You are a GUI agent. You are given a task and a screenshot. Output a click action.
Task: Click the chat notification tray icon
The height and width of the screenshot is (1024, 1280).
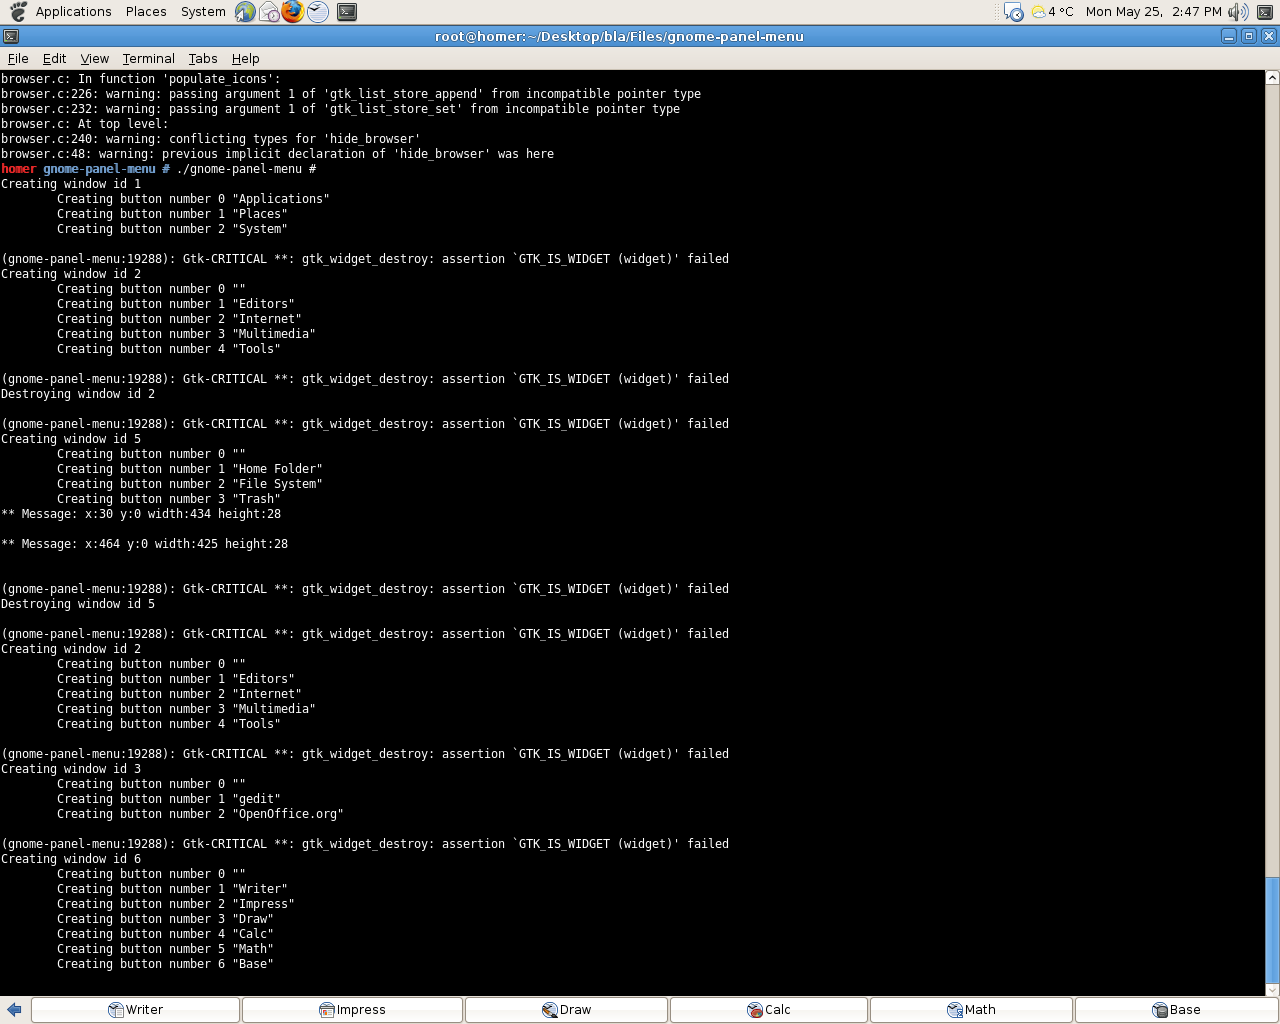[1013, 12]
